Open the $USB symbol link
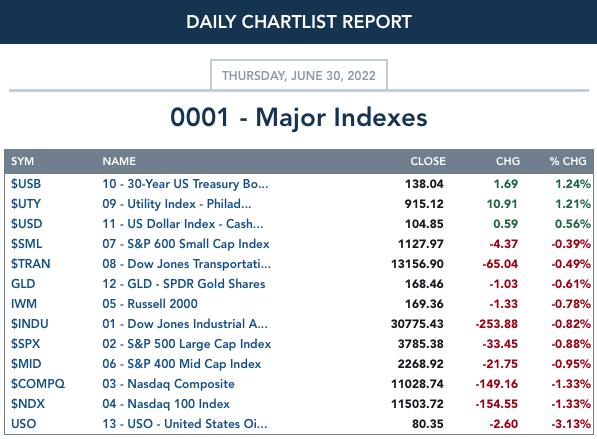 point(26,184)
